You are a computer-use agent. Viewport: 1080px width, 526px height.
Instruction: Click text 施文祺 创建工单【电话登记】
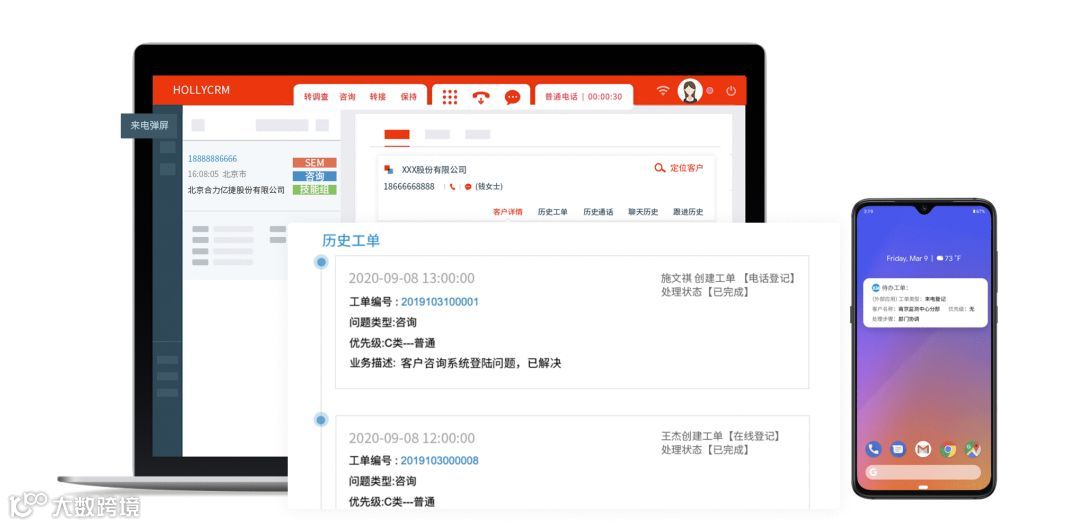pos(728,278)
